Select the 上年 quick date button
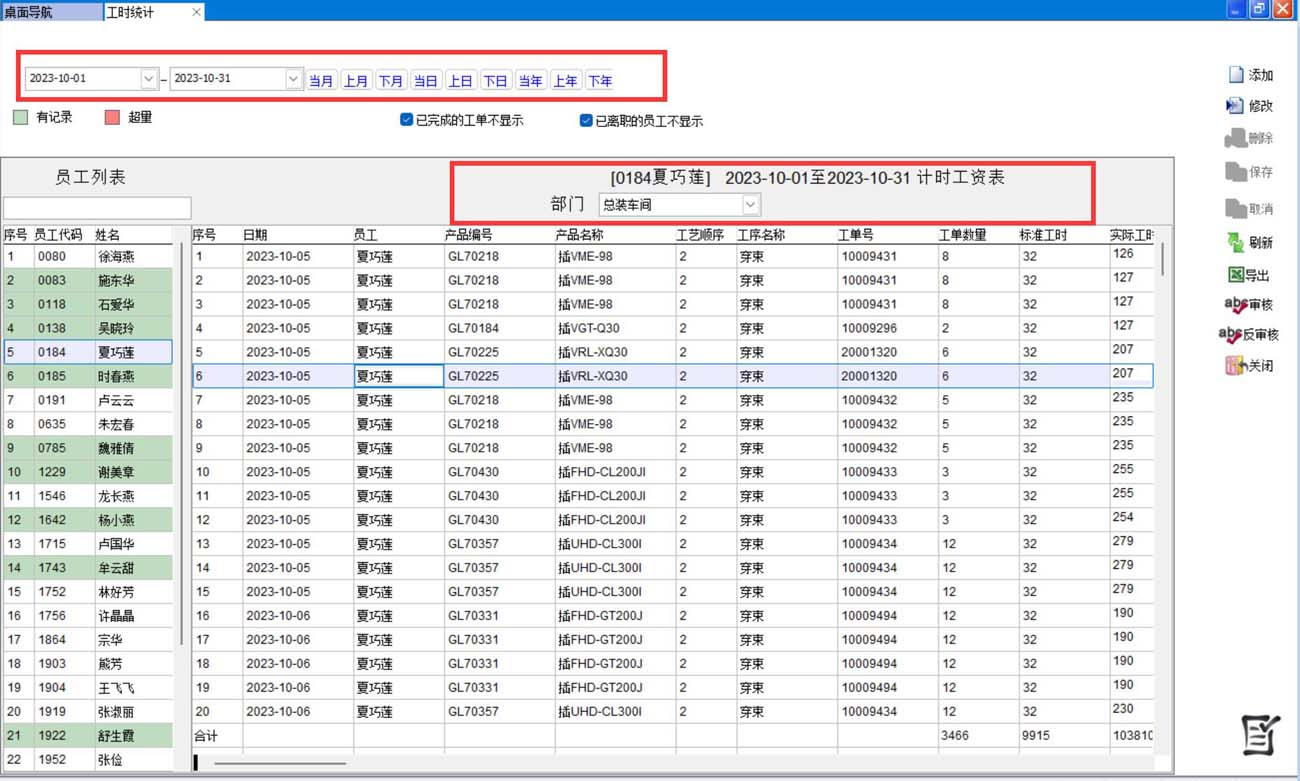The image size is (1300, 781). [x=565, y=81]
